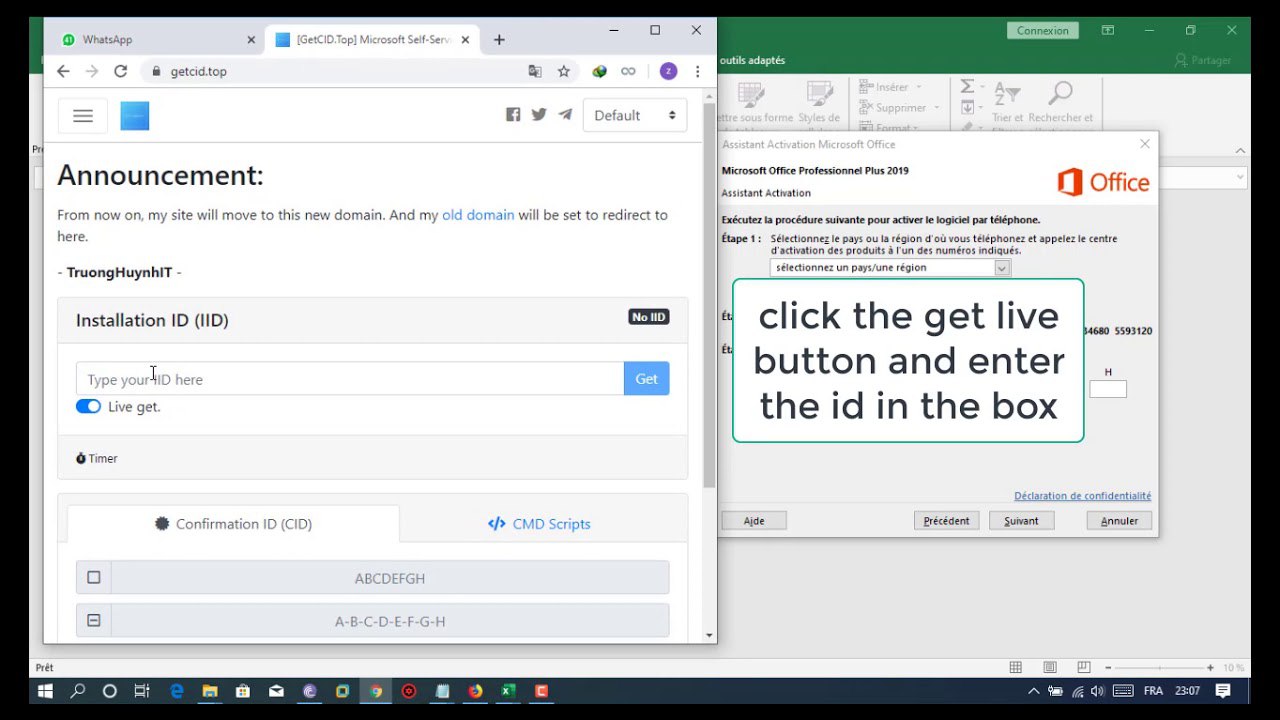Click the Connexion button in Excel
The height and width of the screenshot is (720, 1280).
point(1043,31)
